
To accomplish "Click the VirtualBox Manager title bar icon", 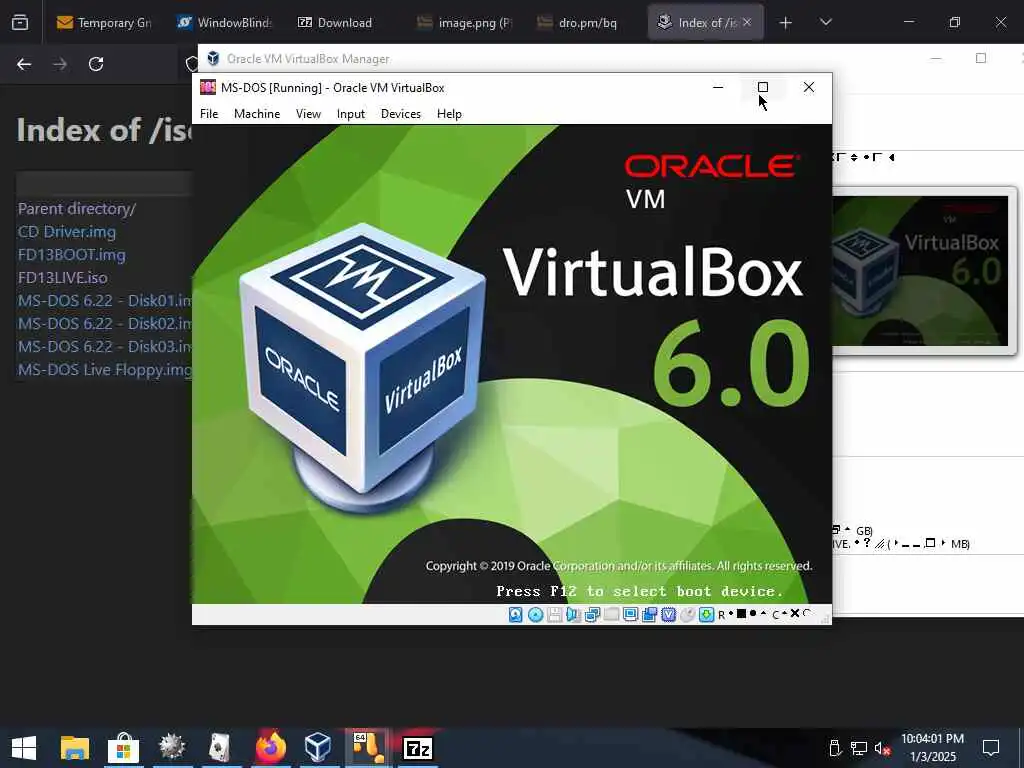I will tap(213, 59).
